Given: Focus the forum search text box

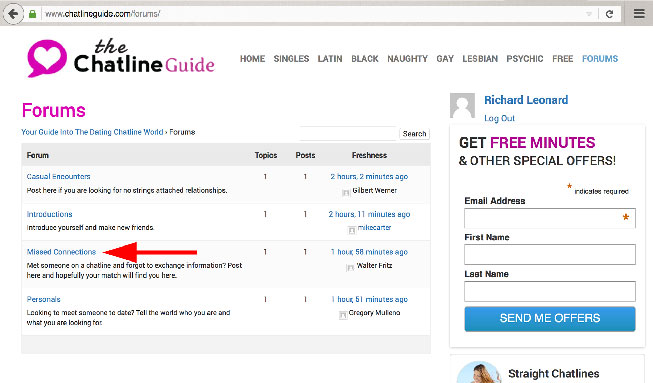Looking at the screenshot, I should 348,134.
